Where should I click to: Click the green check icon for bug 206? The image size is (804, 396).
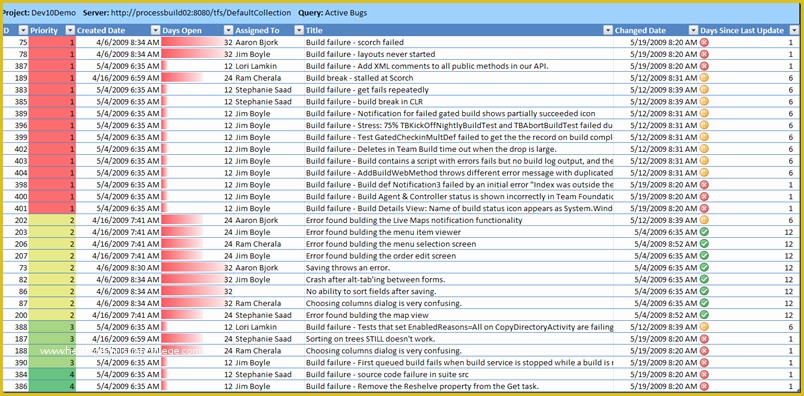pos(705,244)
